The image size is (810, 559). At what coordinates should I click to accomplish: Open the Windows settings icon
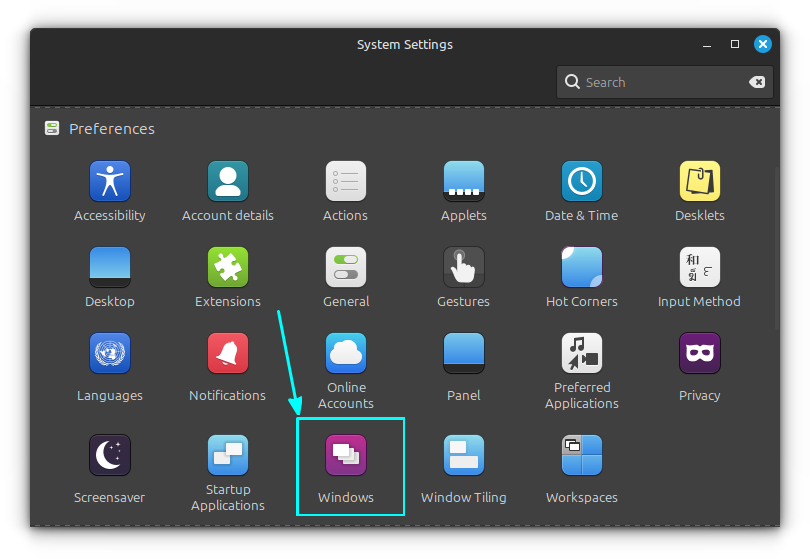(x=346, y=456)
